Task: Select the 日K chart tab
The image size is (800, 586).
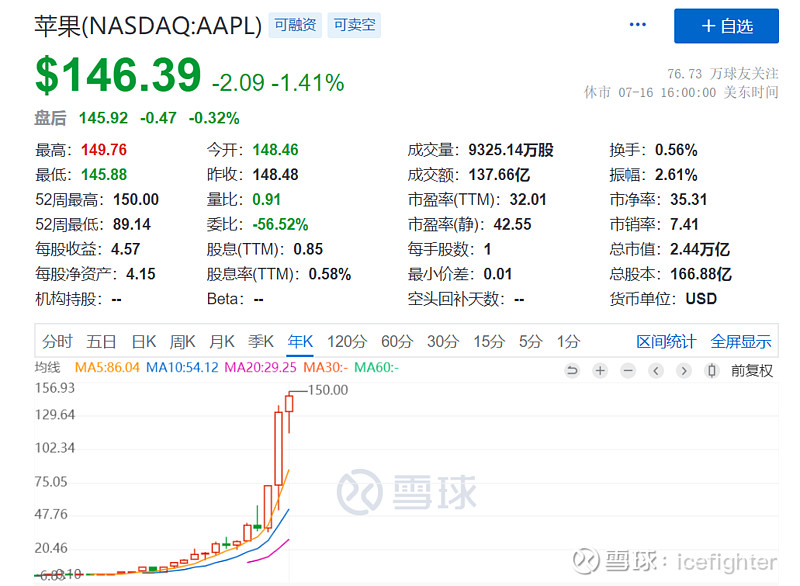Action: click(143, 341)
